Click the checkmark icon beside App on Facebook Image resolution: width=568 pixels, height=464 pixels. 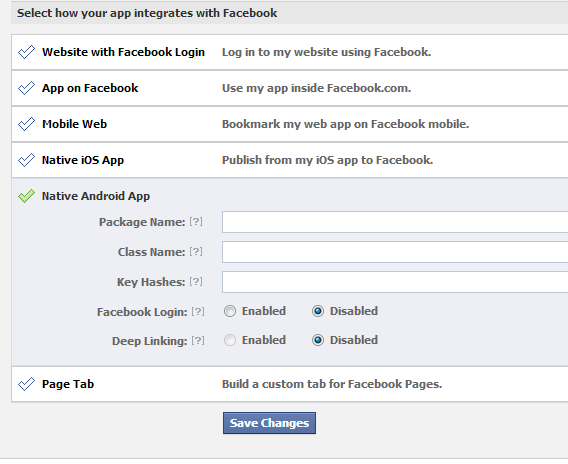(26, 88)
